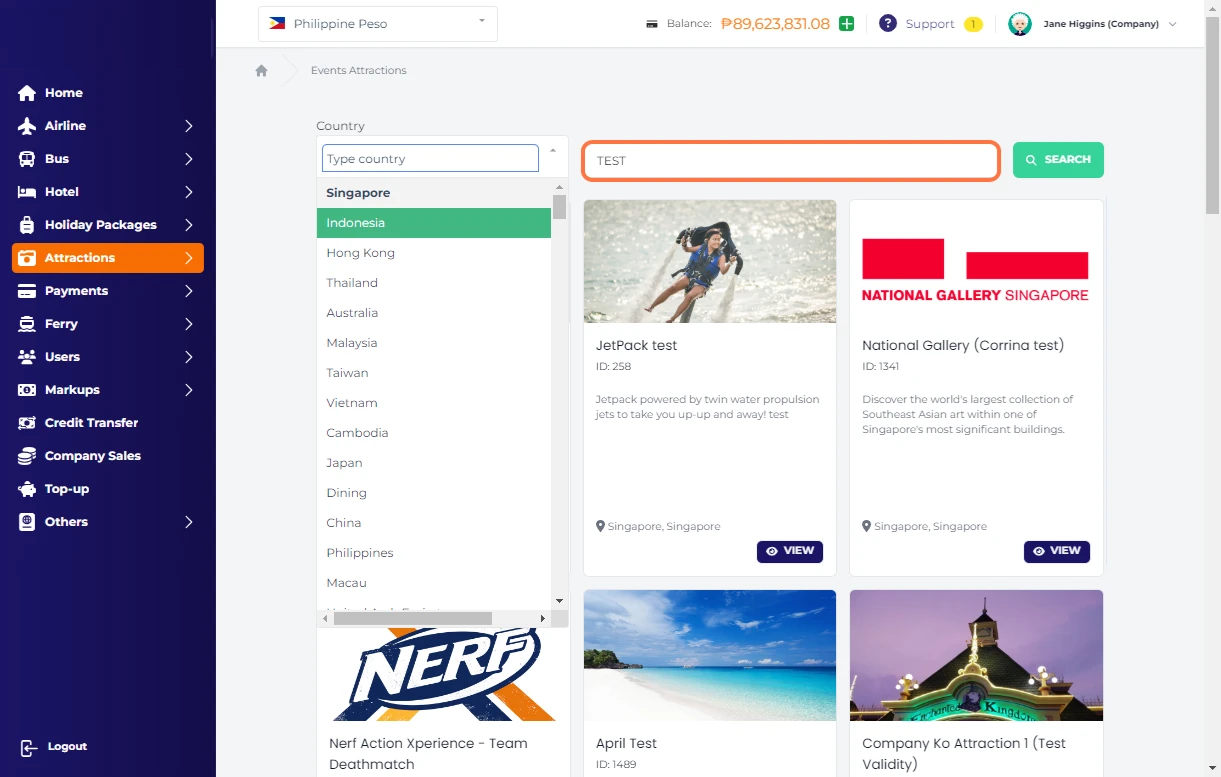Click the Top-up piggy bank icon

point(27,489)
